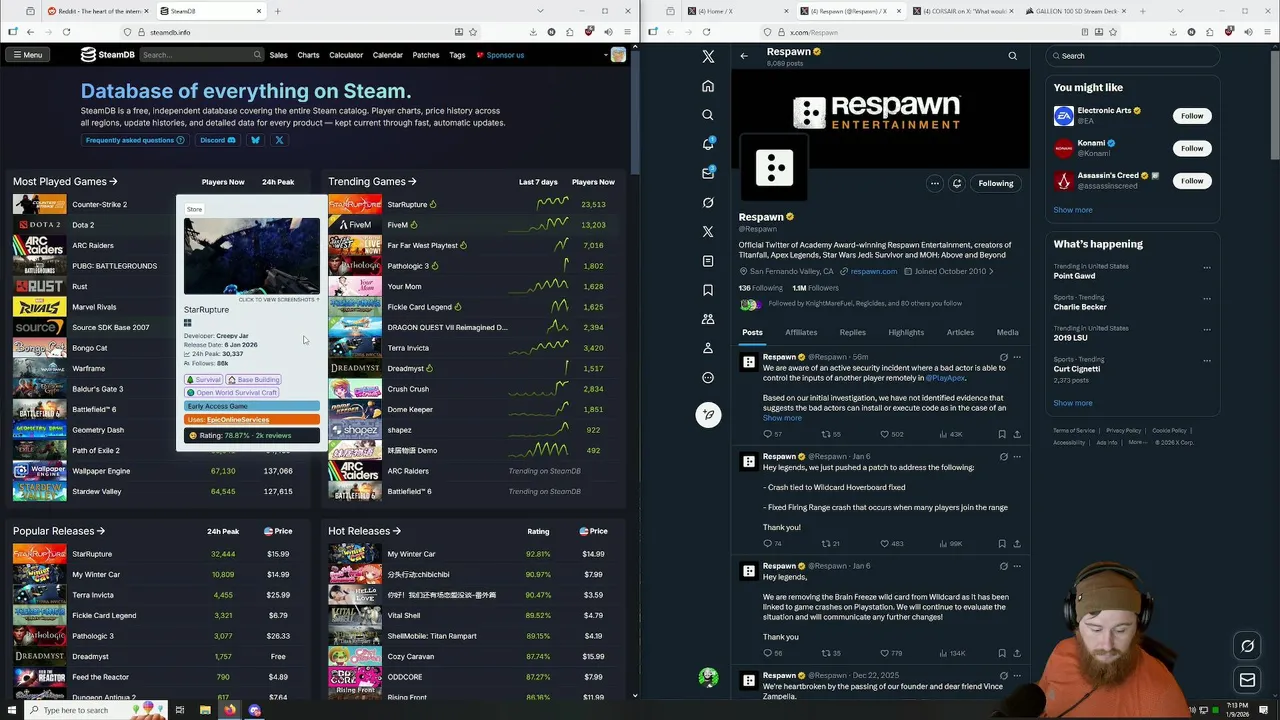This screenshot has height=720, width=1280.
Task: Open Respawn profile more options button
Action: tap(934, 183)
